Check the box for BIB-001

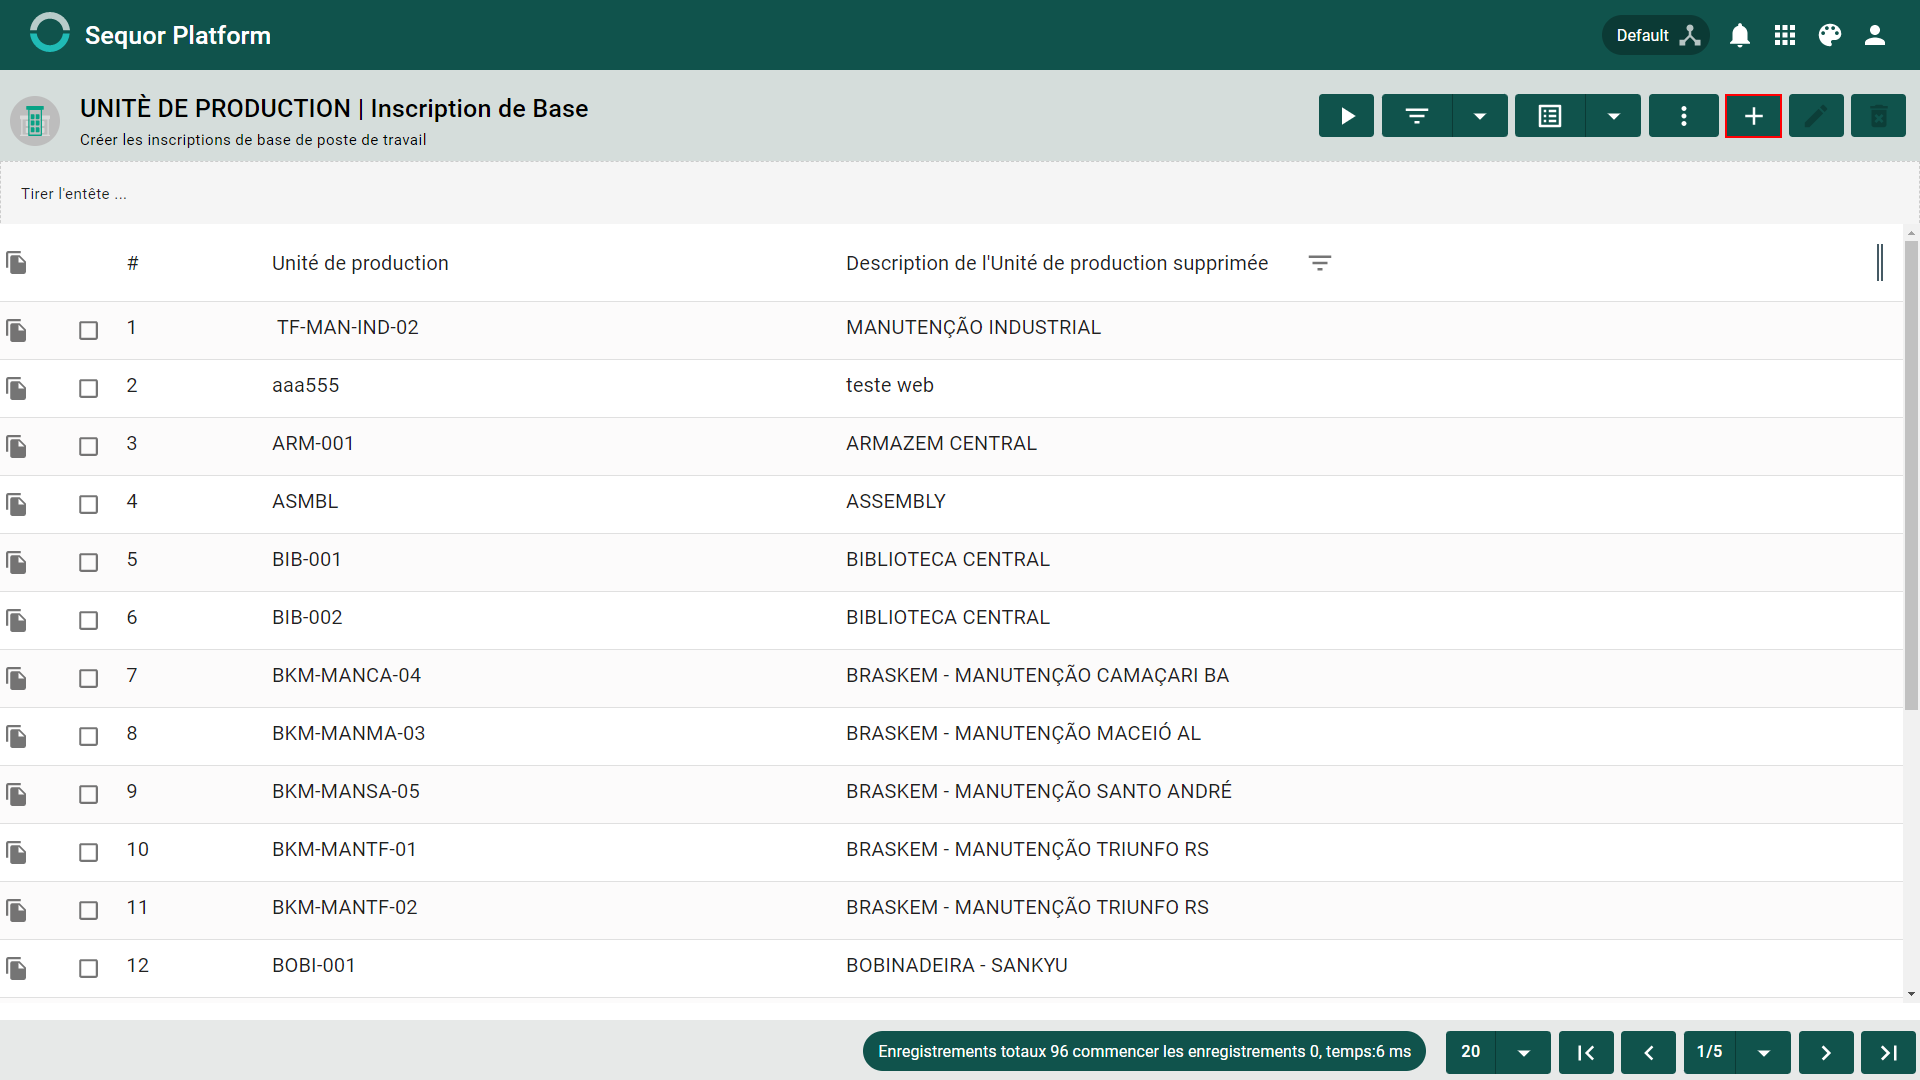[x=89, y=562]
